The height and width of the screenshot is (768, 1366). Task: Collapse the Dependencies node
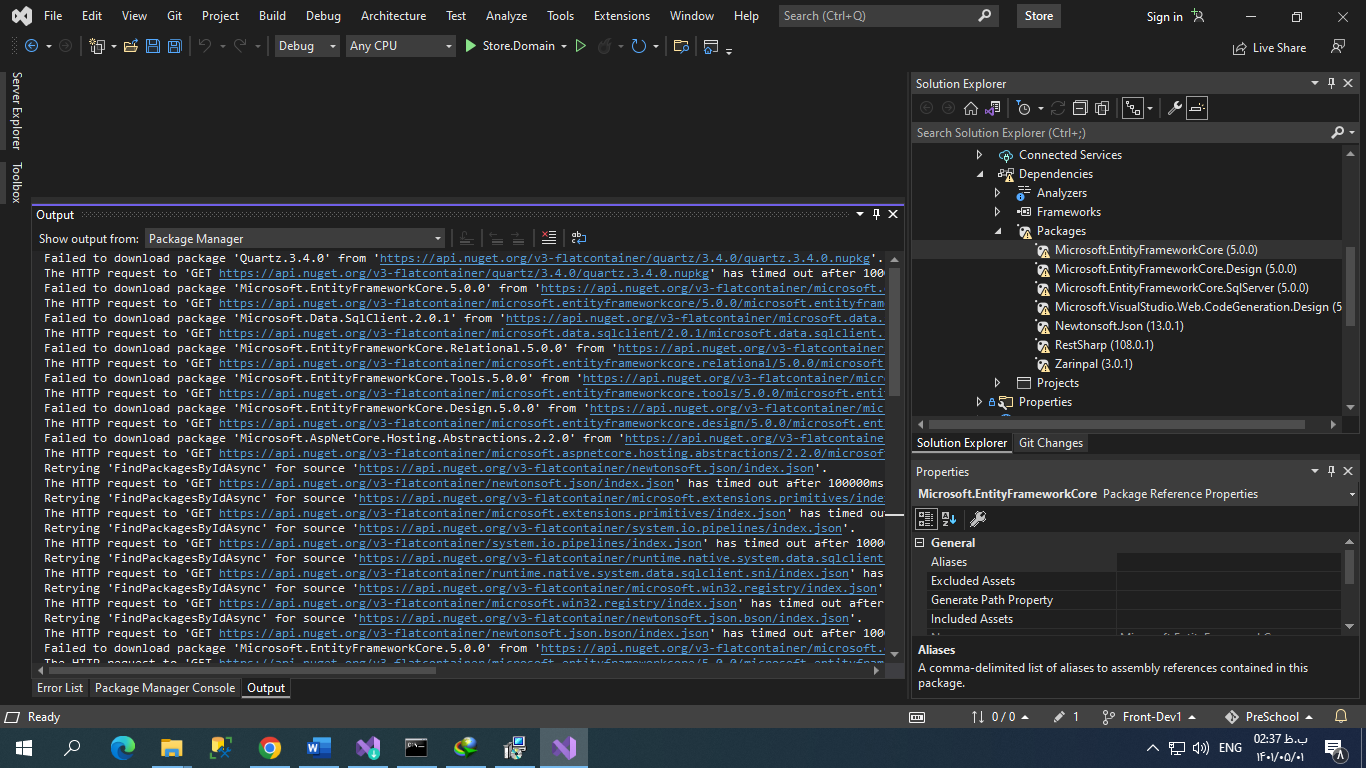(979, 174)
